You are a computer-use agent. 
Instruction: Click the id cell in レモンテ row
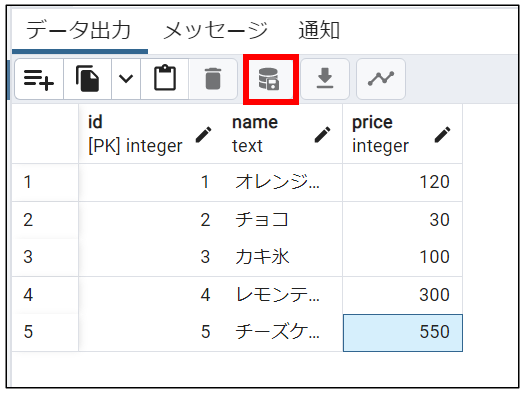coord(150,295)
